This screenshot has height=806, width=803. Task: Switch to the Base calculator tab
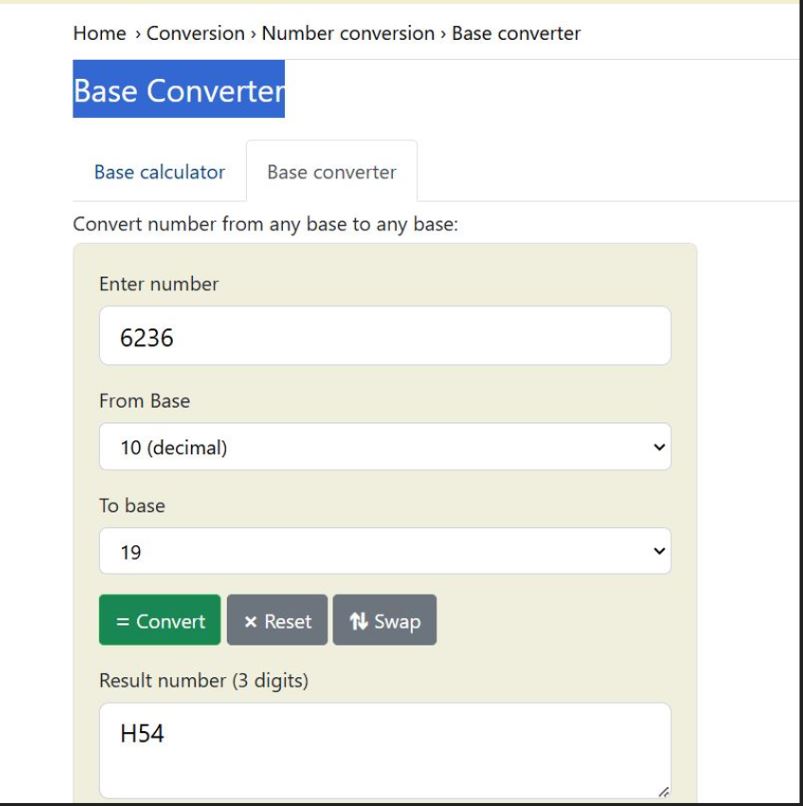[159, 172]
